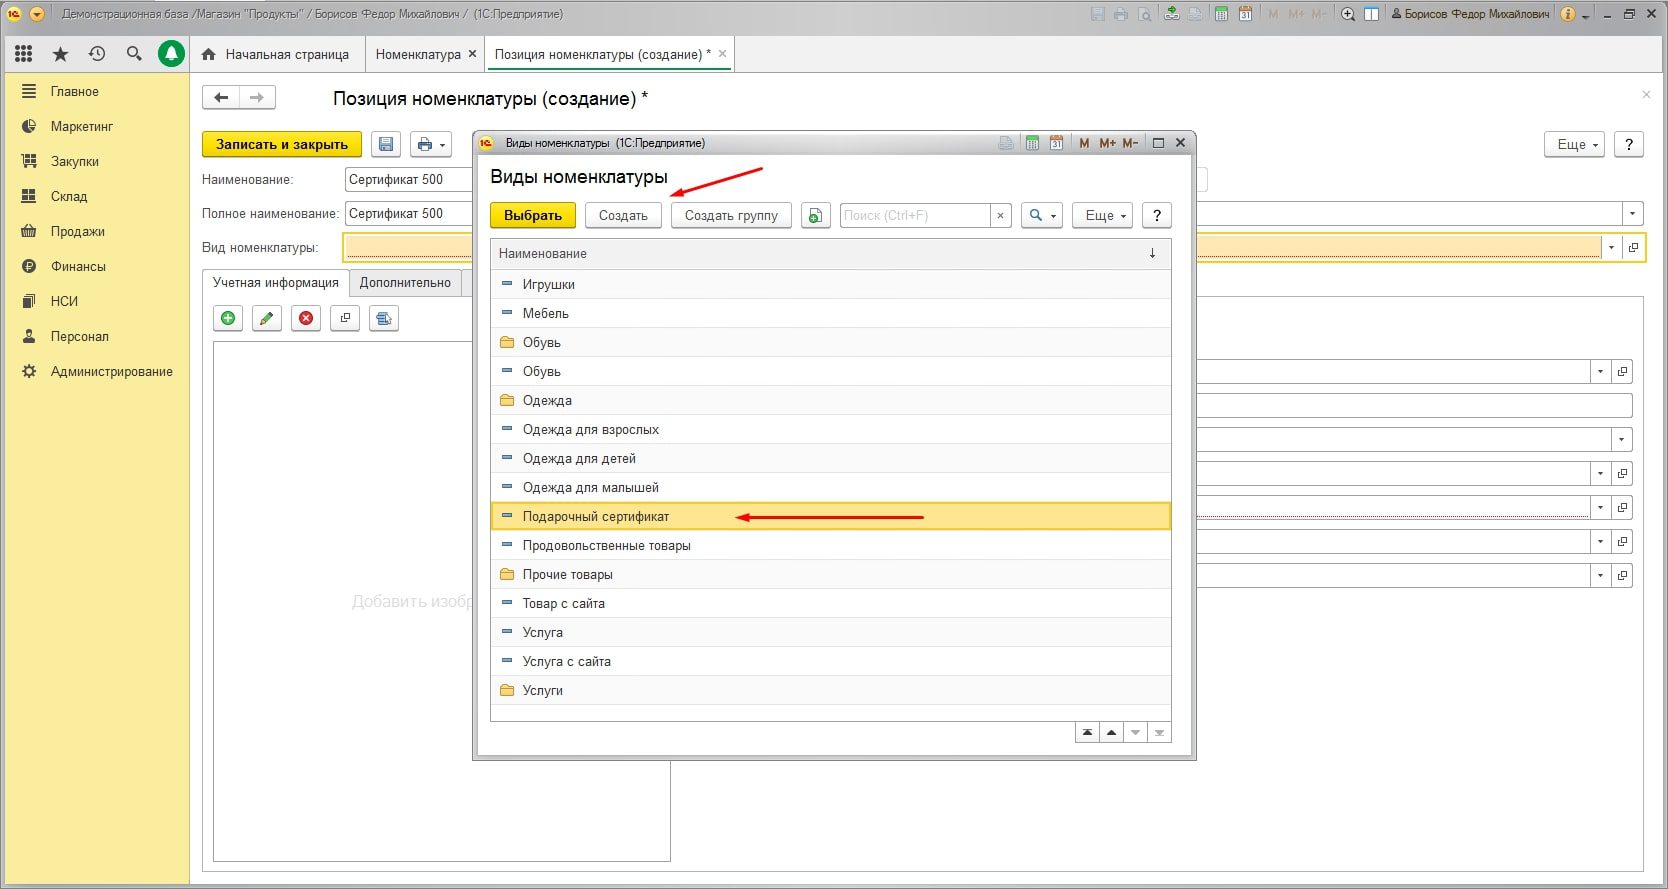This screenshot has height=889, width=1668.
Task: Click the Создать группу button
Action: (731, 215)
